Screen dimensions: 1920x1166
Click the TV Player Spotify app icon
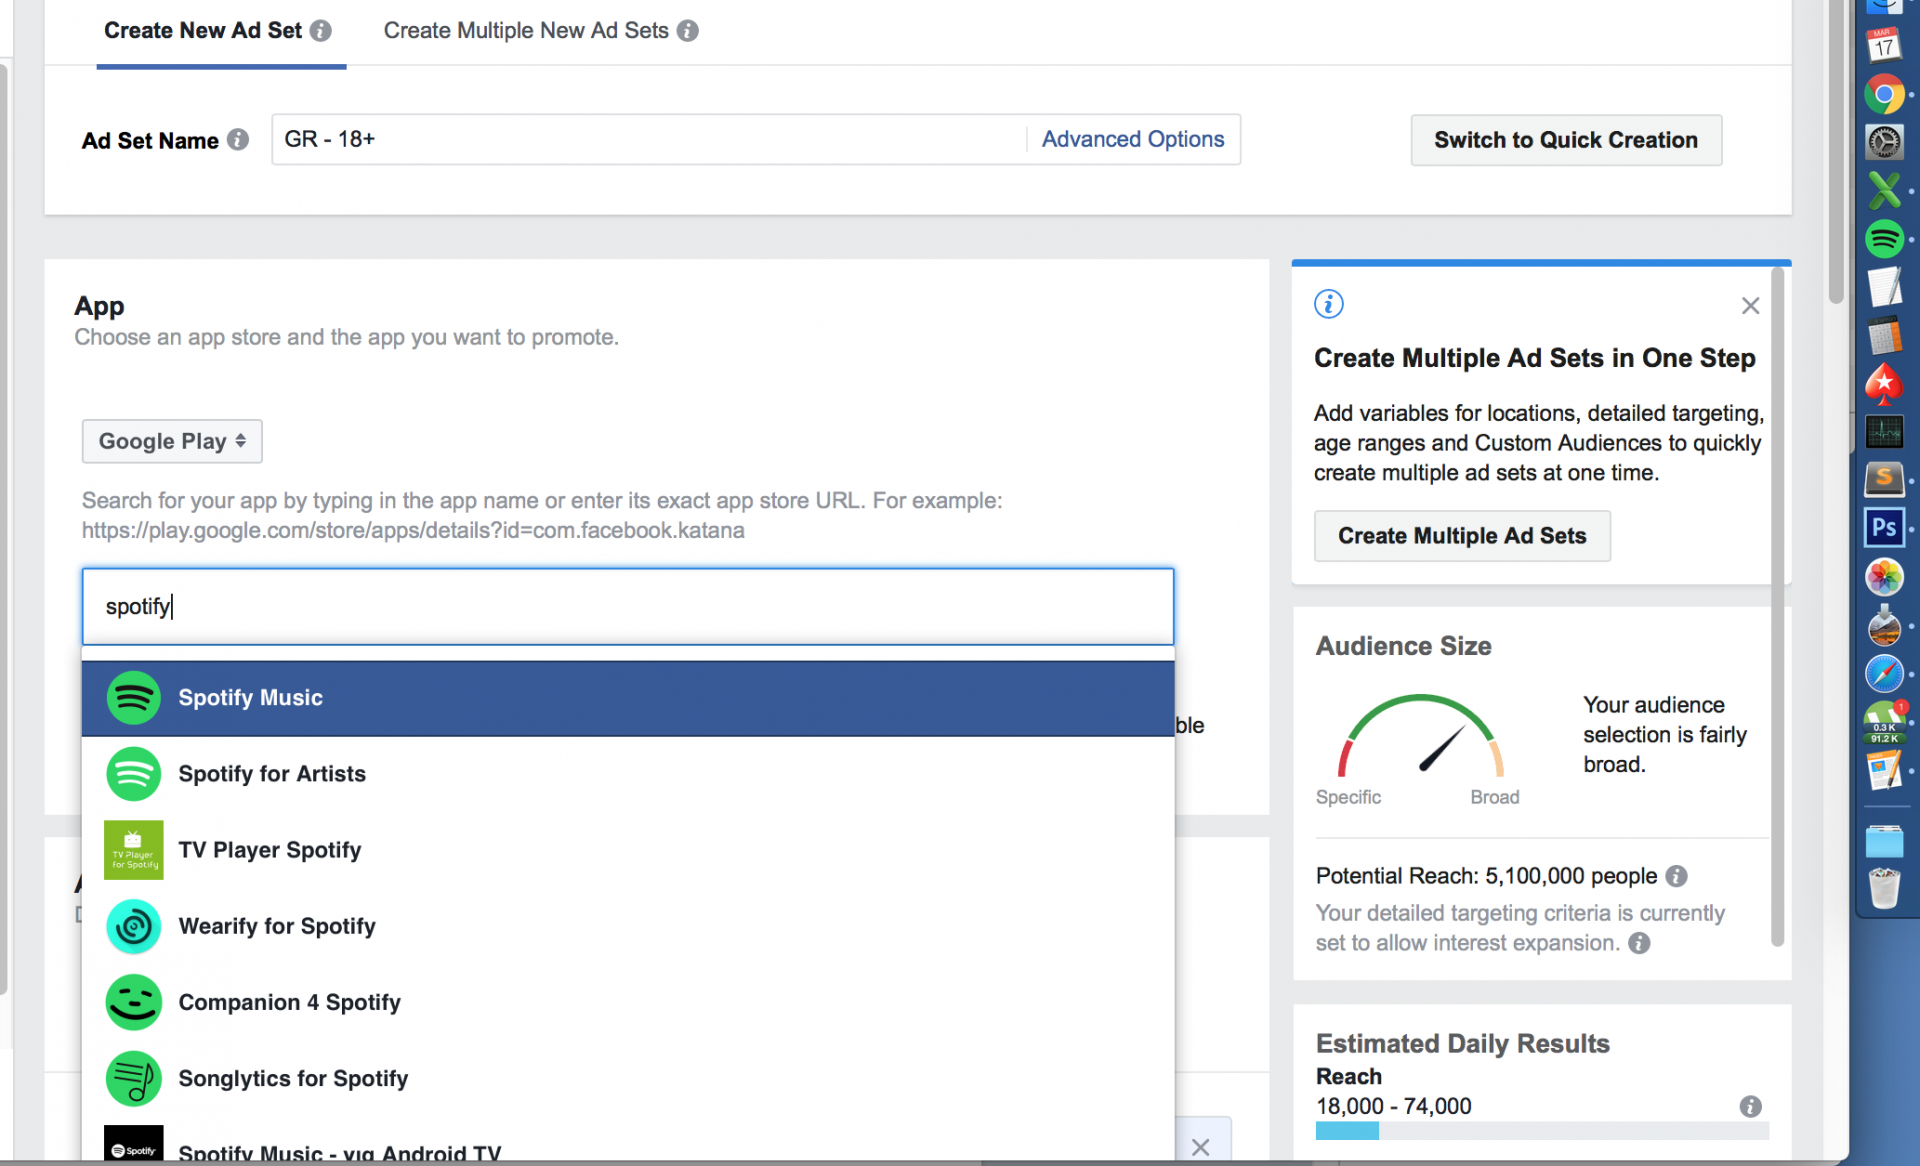point(133,850)
